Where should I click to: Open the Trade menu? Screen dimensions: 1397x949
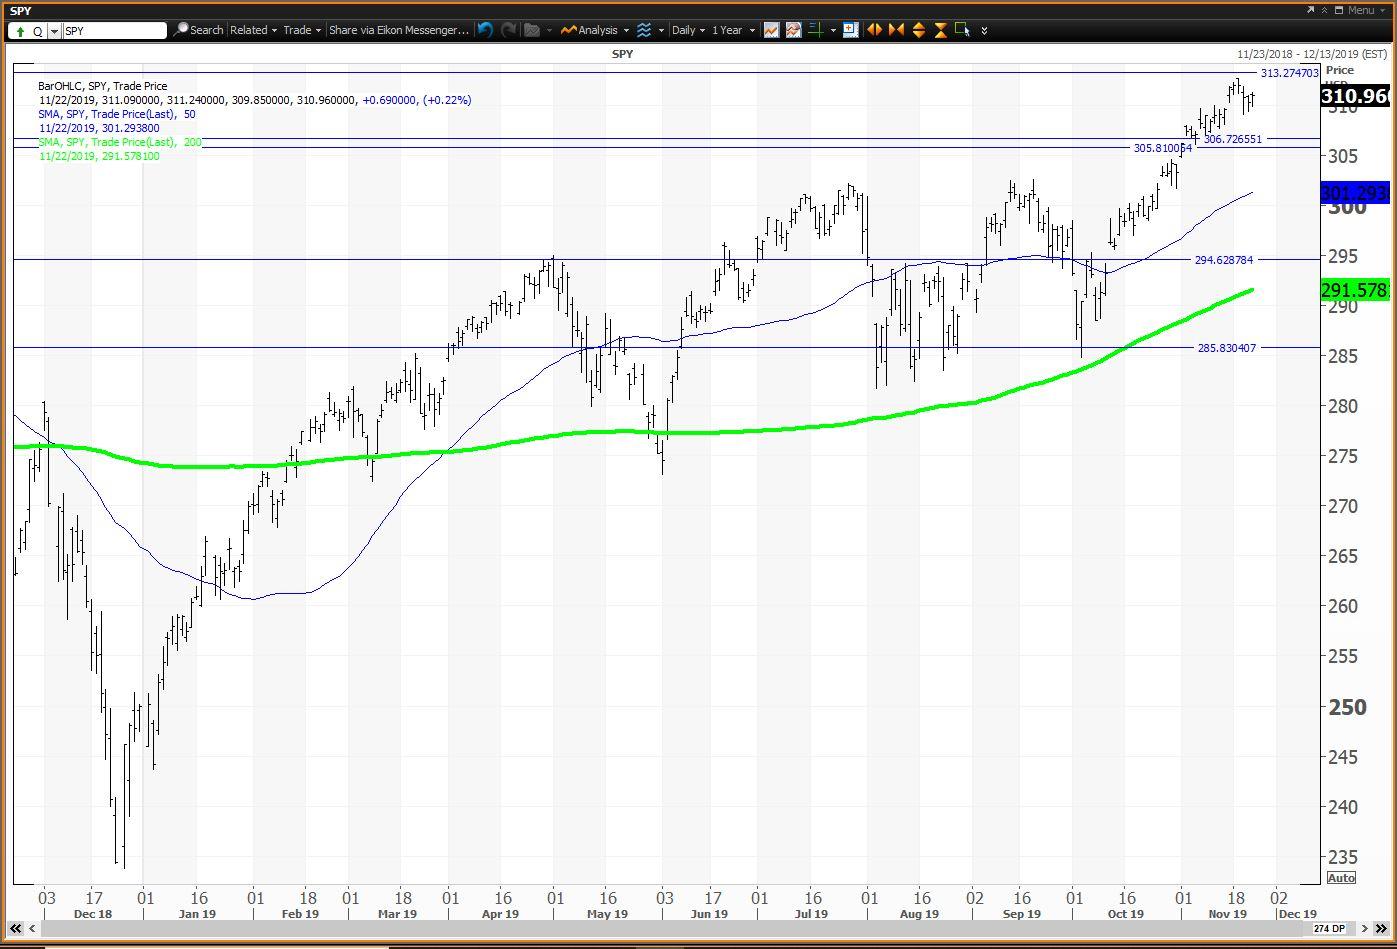[301, 30]
